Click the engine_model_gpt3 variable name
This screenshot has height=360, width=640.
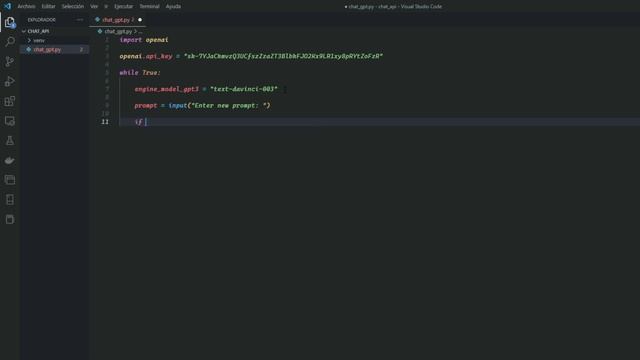point(167,89)
